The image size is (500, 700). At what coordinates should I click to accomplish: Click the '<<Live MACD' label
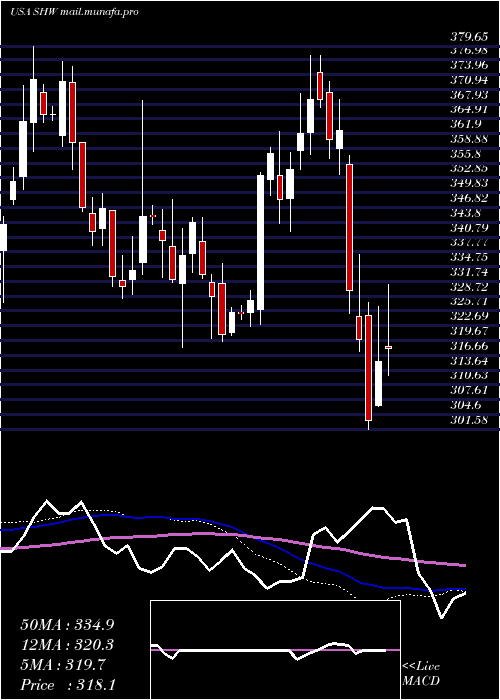pos(421,674)
